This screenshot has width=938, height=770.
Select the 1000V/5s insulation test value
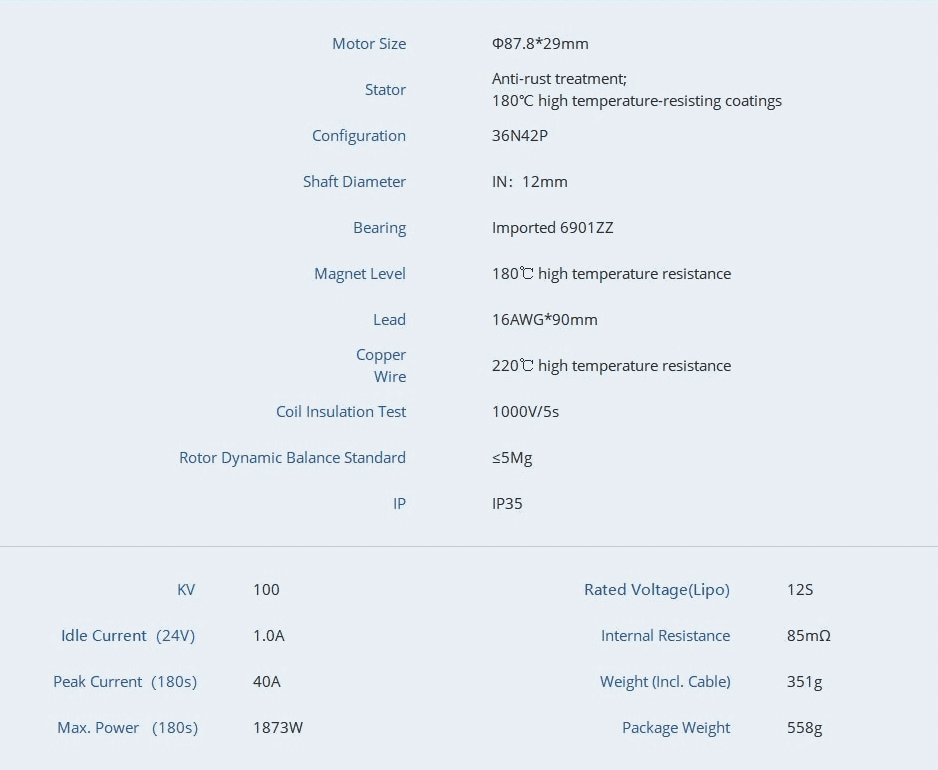525,412
